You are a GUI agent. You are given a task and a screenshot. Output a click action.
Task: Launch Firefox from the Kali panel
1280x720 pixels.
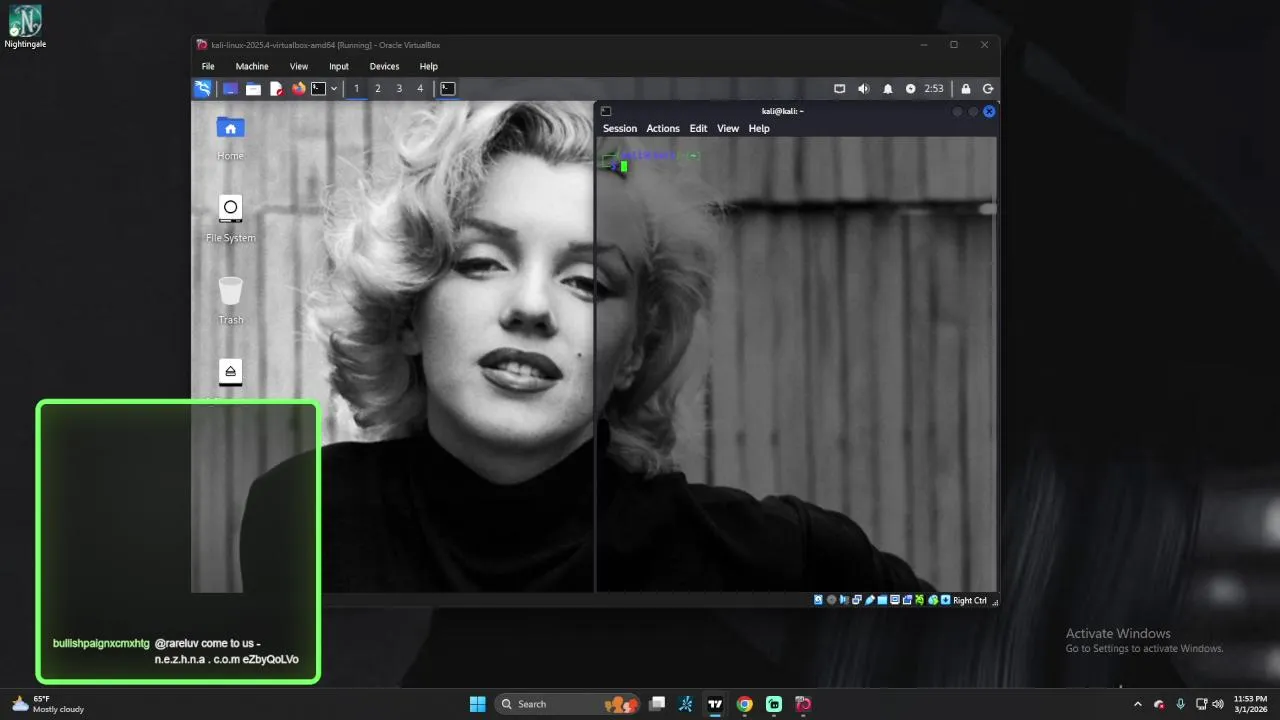(298, 89)
